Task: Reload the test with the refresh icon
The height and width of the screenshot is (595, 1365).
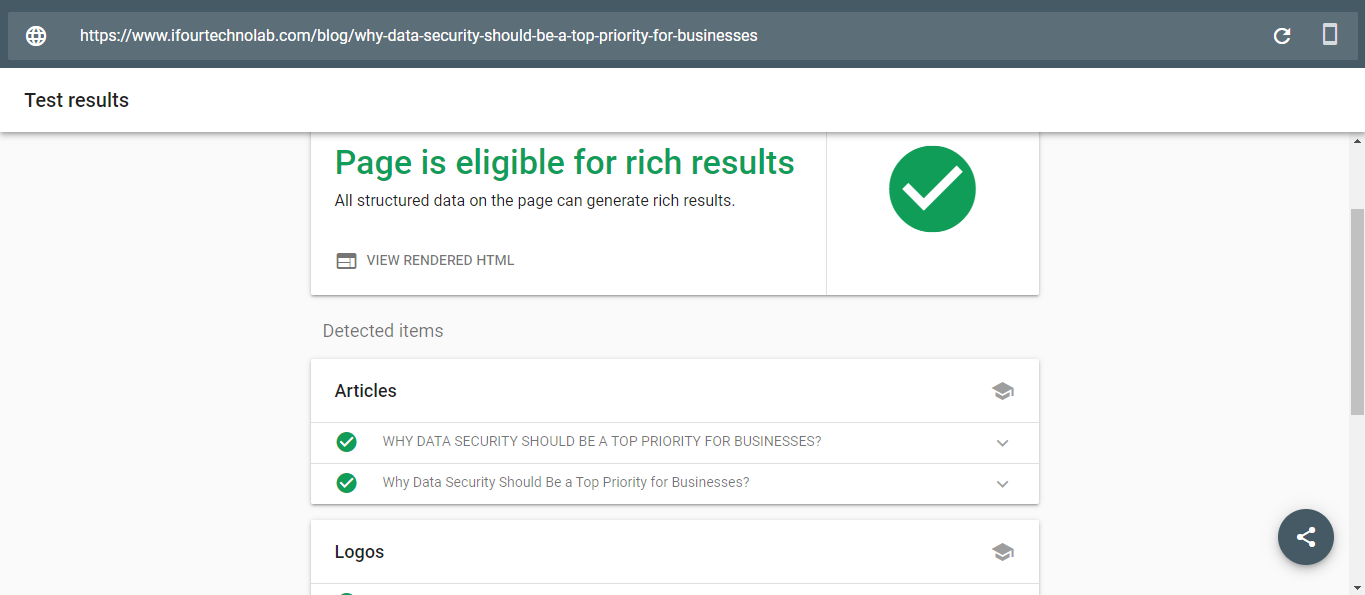Action: coord(1282,36)
